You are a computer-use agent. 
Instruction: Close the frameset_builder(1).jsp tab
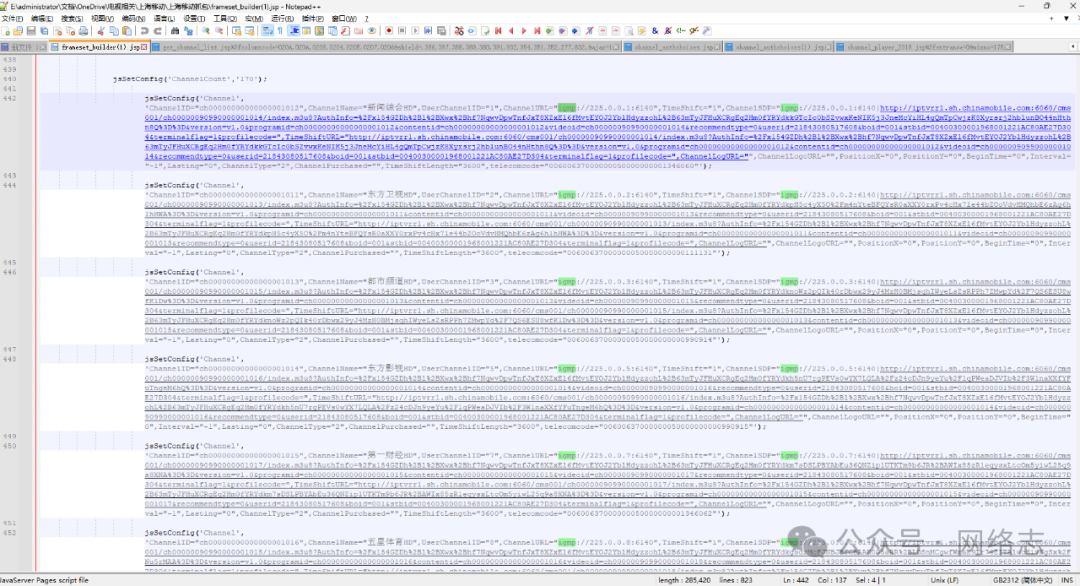click(x=144, y=47)
